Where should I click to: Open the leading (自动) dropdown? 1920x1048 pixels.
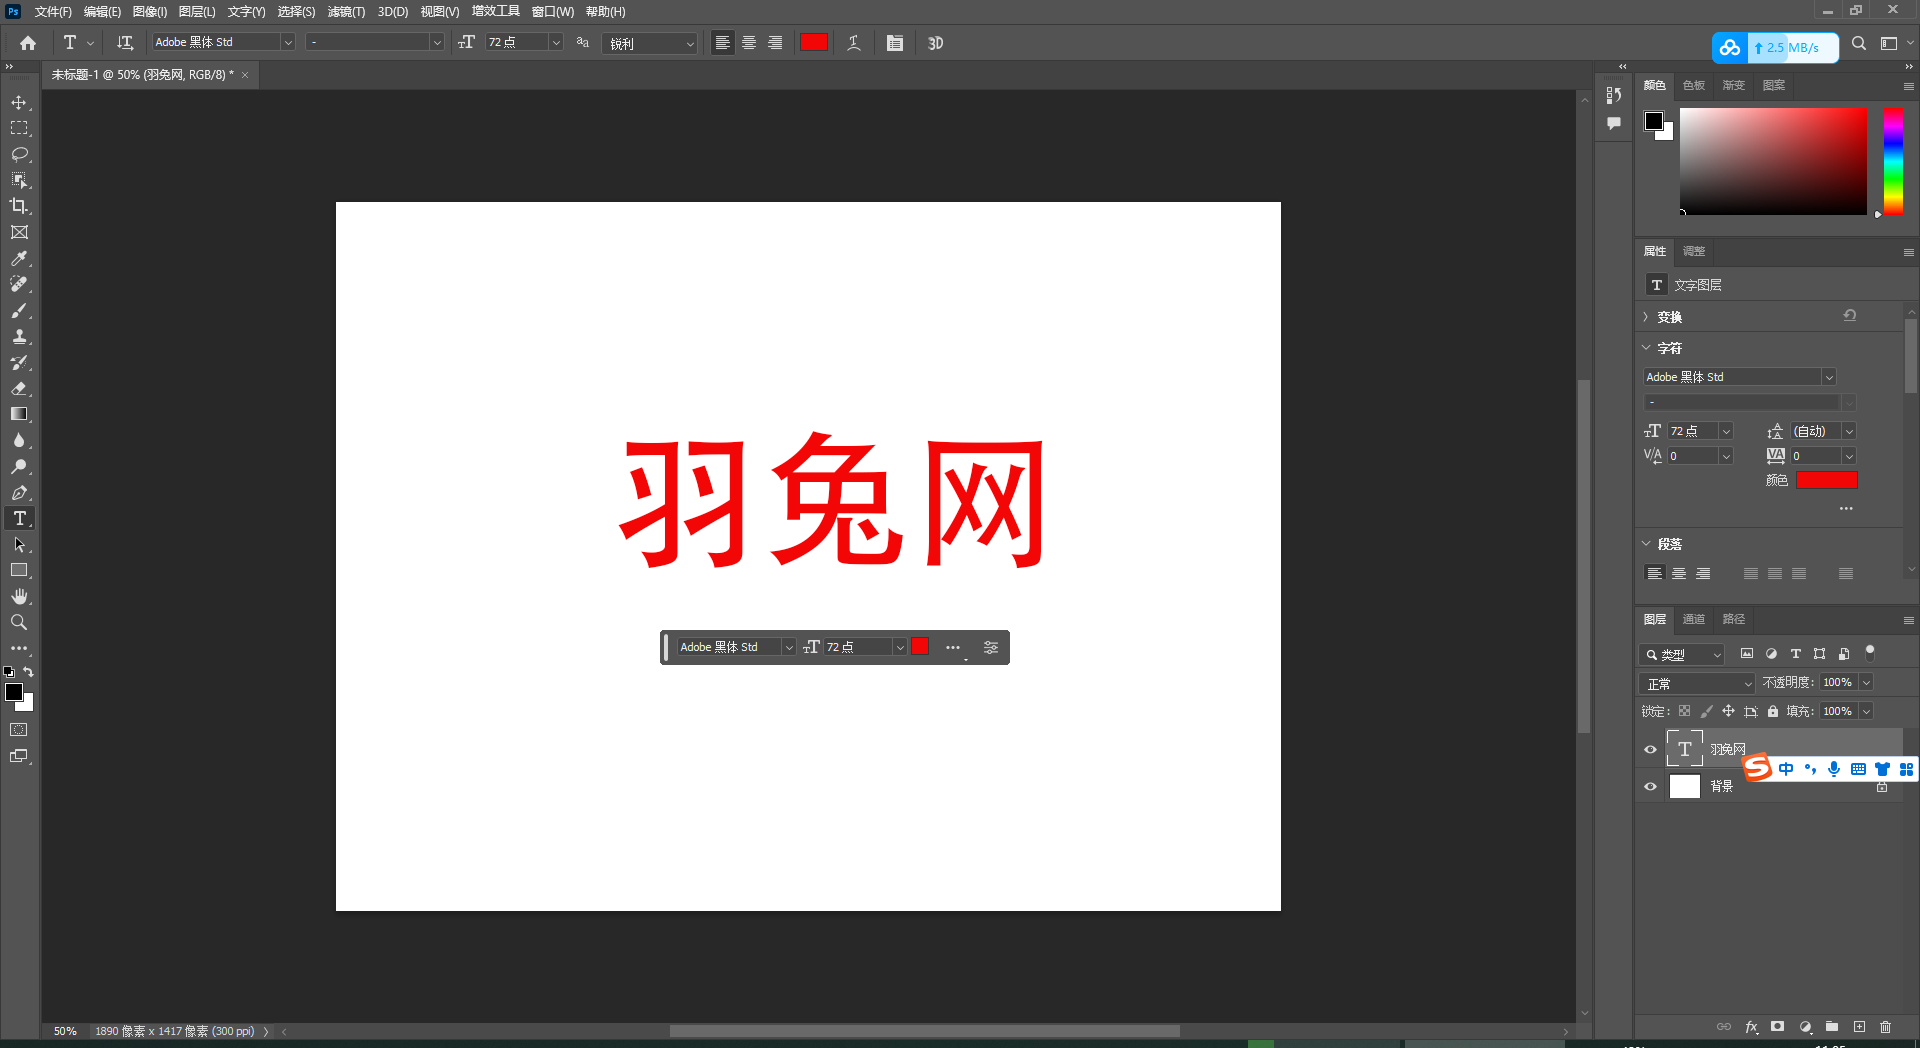click(1849, 431)
